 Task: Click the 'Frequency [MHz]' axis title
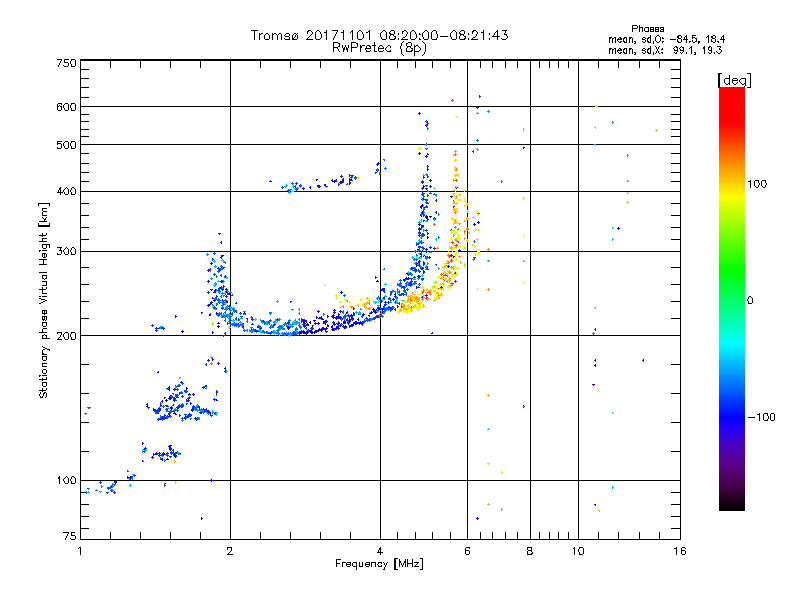tap(379, 564)
